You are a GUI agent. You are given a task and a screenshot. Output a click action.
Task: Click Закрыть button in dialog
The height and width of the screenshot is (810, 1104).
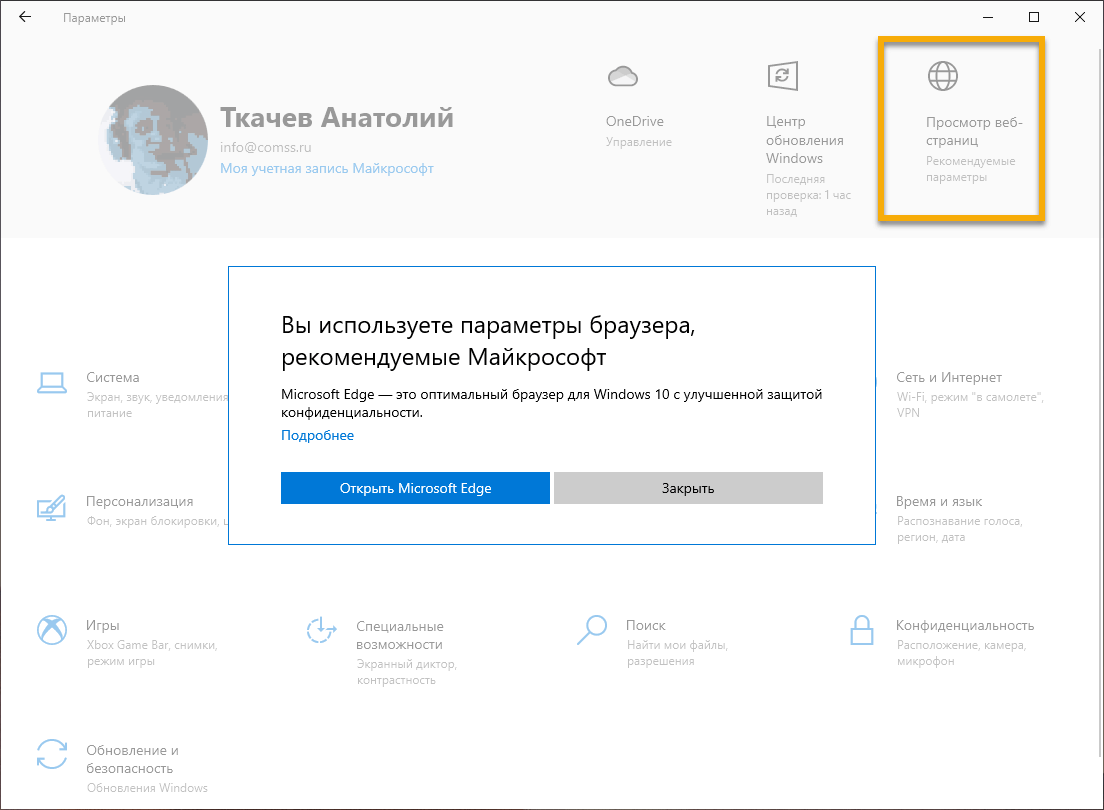click(688, 488)
